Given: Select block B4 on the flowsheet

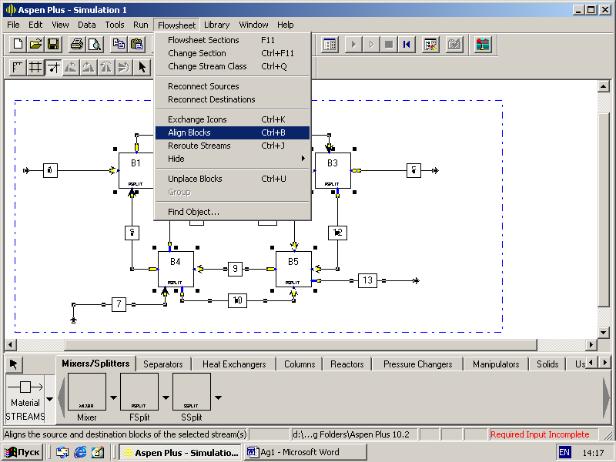Looking at the screenshot, I should tap(175, 267).
